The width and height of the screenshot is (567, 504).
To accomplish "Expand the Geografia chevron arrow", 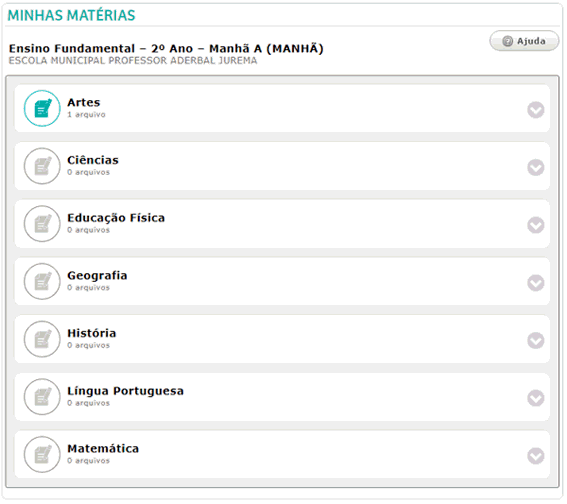I will click(x=536, y=283).
